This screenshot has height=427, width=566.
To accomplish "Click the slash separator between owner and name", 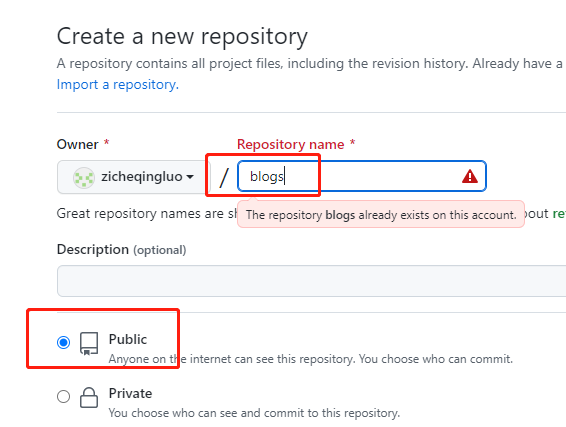I will pos(224,177).
